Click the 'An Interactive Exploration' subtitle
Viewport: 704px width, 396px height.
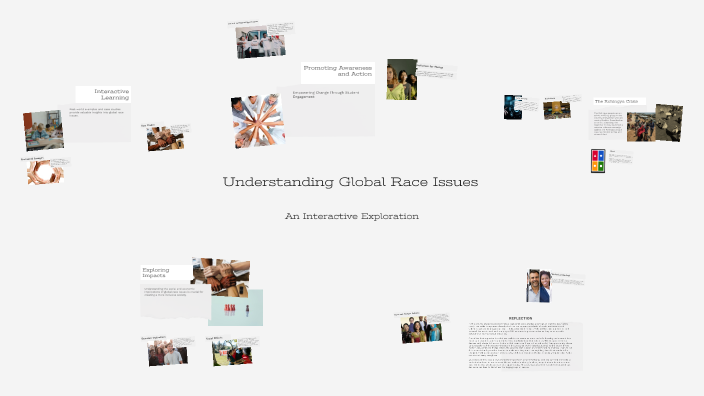(352, 216)
